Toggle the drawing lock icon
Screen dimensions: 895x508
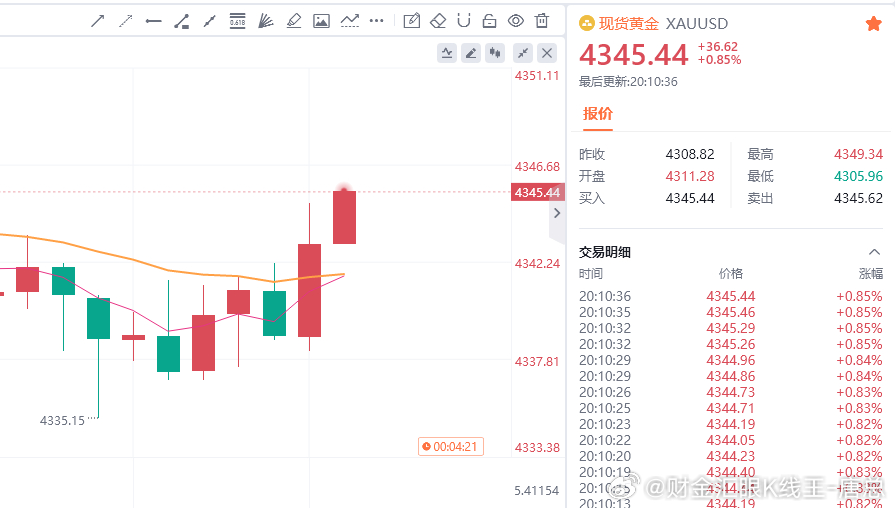(490, 21)
